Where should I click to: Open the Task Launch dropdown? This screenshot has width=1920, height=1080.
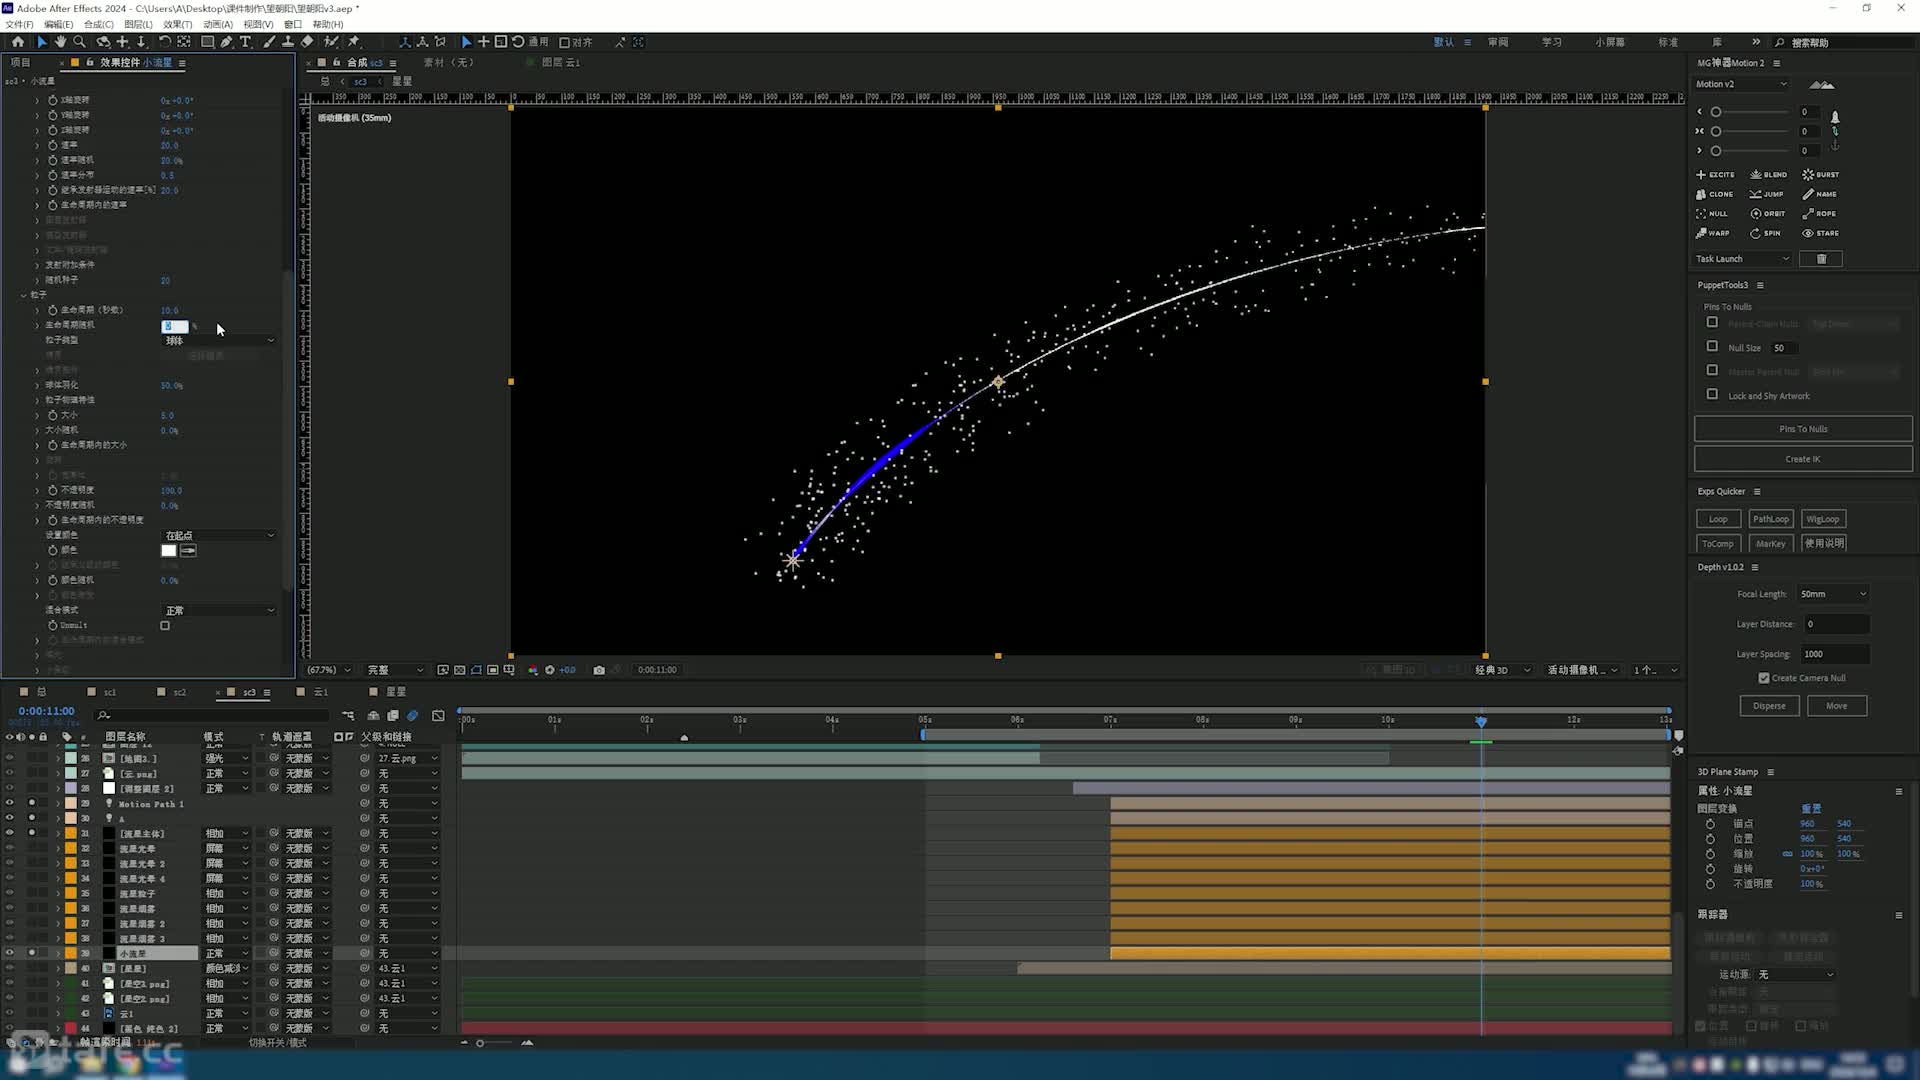pos(1743,259)
